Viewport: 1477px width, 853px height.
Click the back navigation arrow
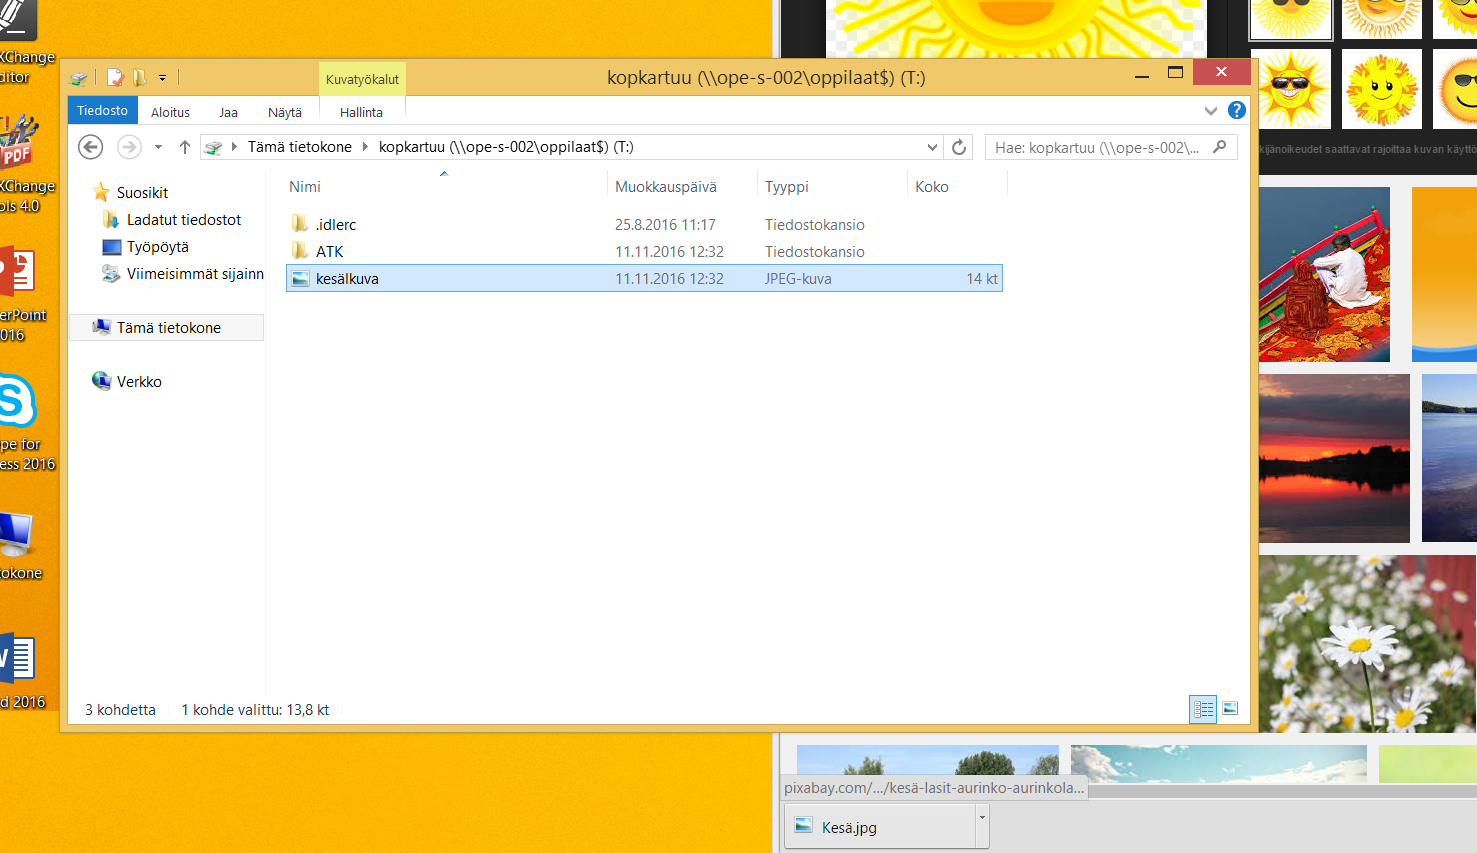pos(91,147)
